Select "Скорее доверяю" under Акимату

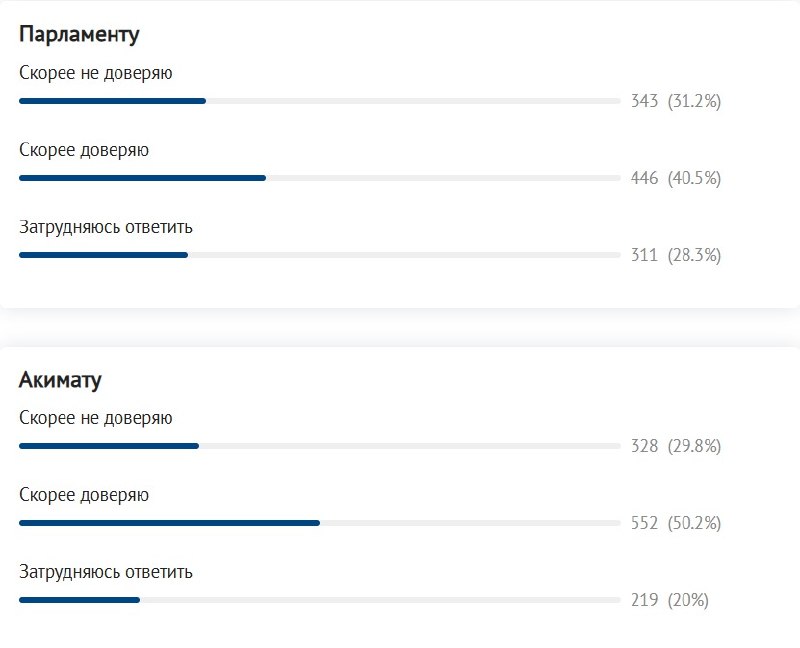[x=84, y=495]
